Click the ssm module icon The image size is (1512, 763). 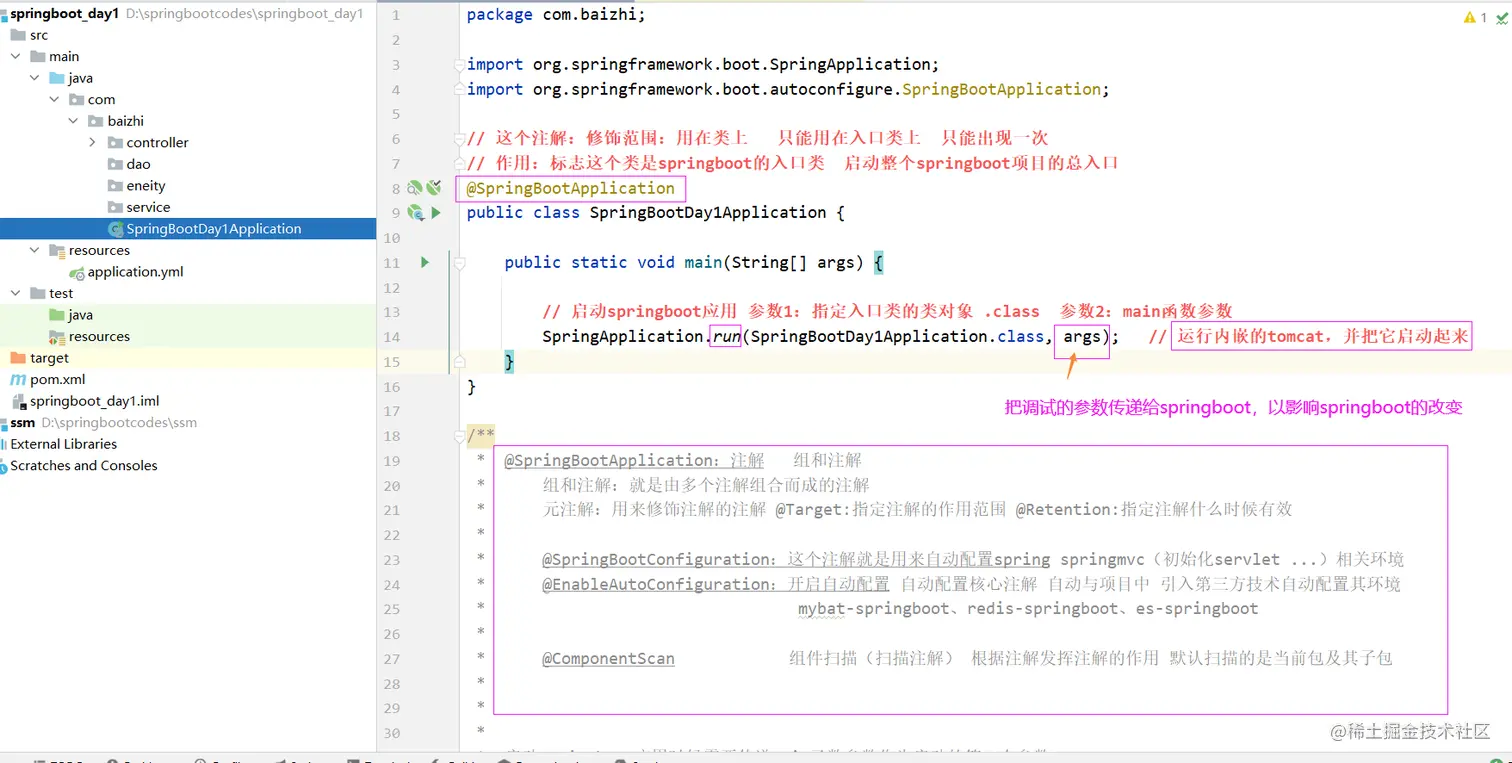point(3,423)
